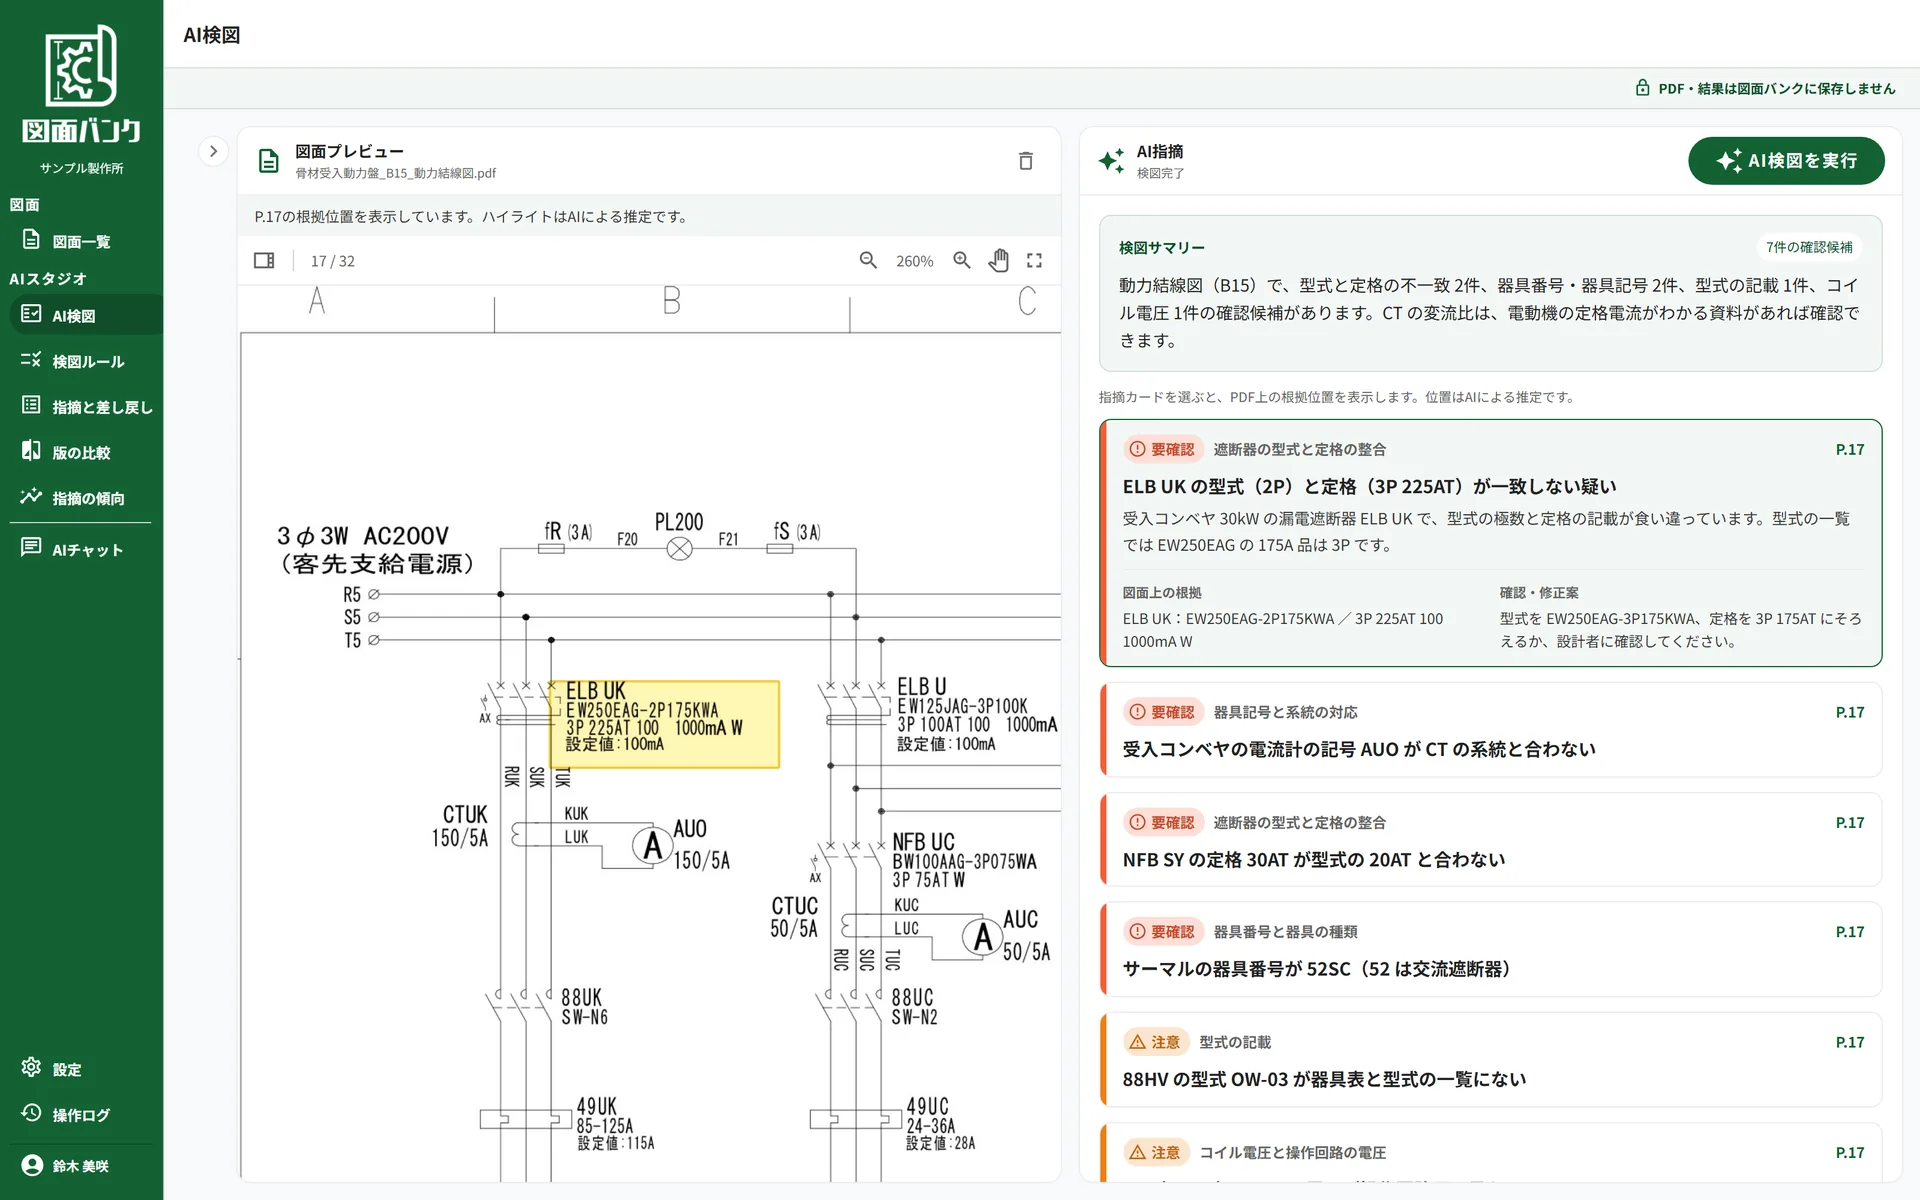
Task: Click the 注意 badge on the 型式の記載 card
Action: pyautogui.click(x=1154, y=1042)
